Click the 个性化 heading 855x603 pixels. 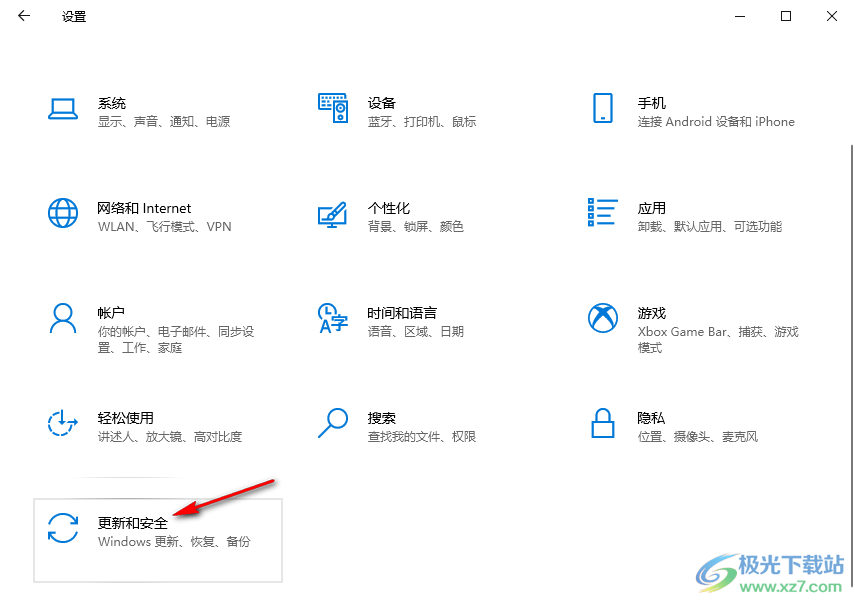pos(389,208)
